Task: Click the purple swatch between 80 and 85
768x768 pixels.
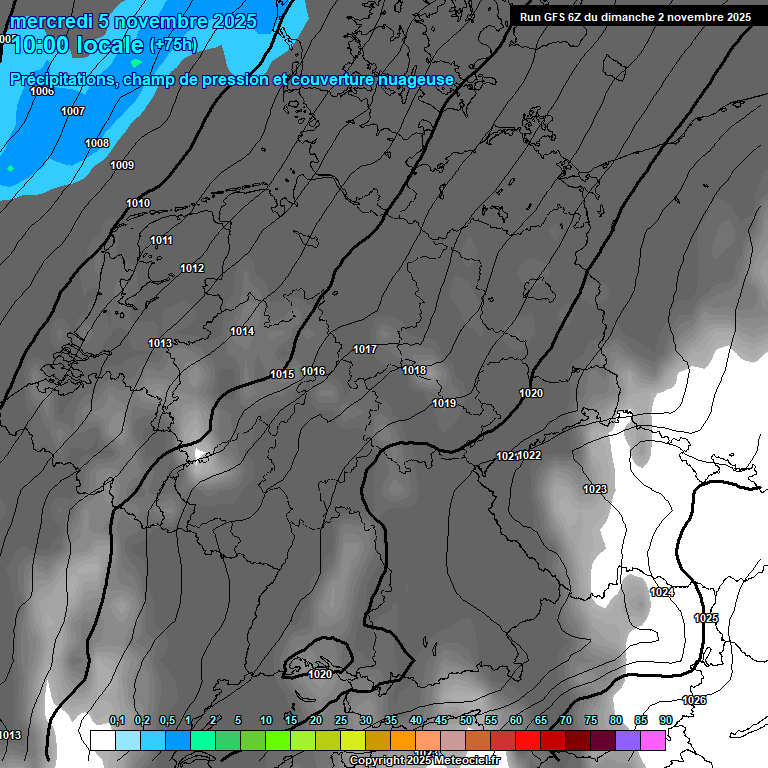Action: click(628, 740)
